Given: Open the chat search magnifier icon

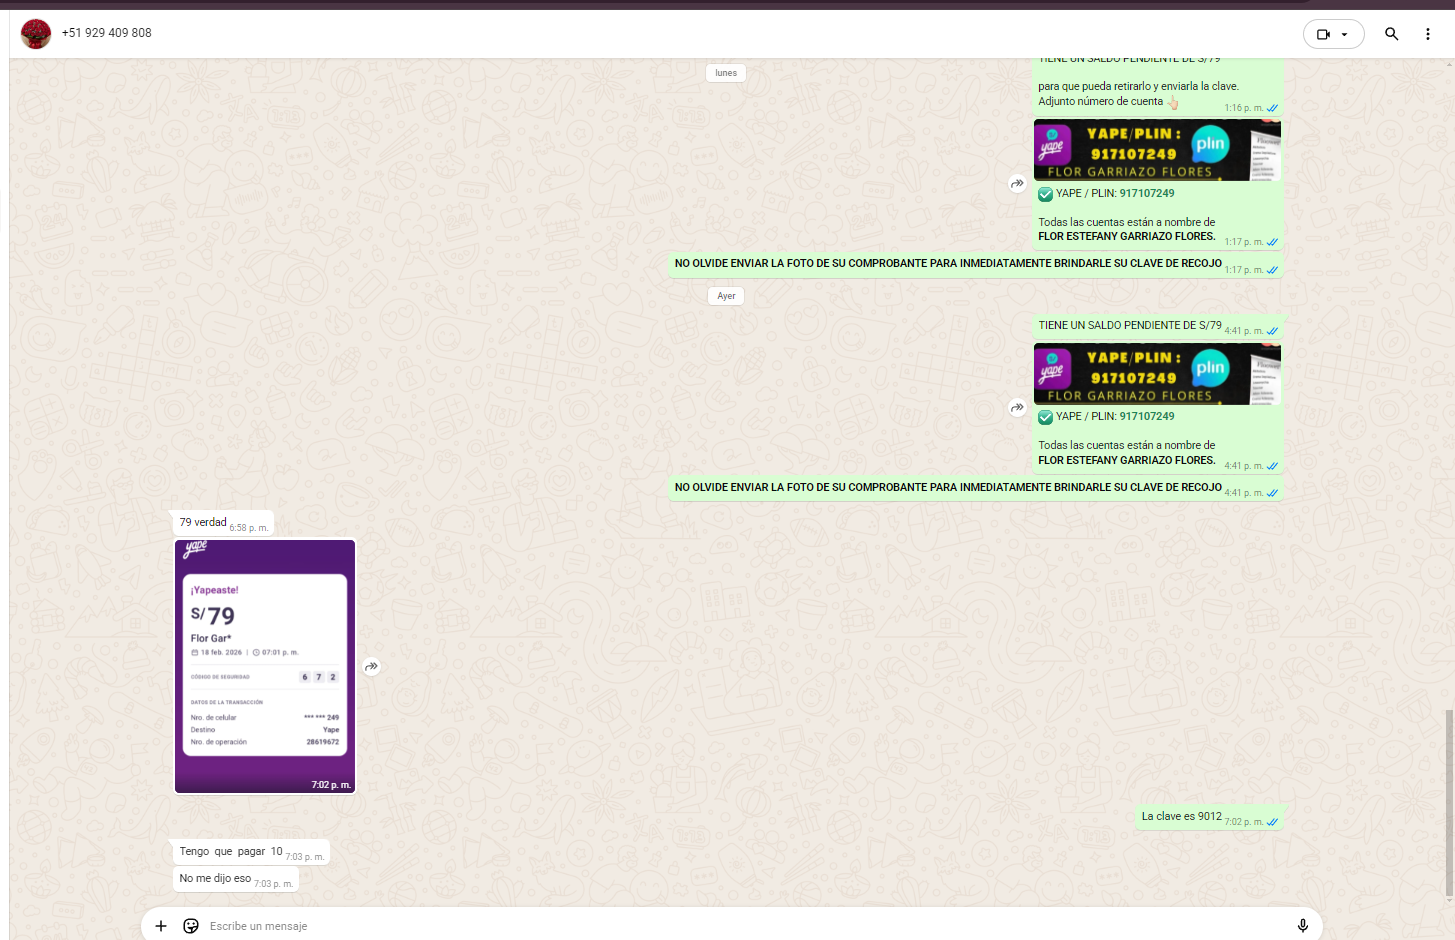Looking at the screenshot, I should 1391,34.
